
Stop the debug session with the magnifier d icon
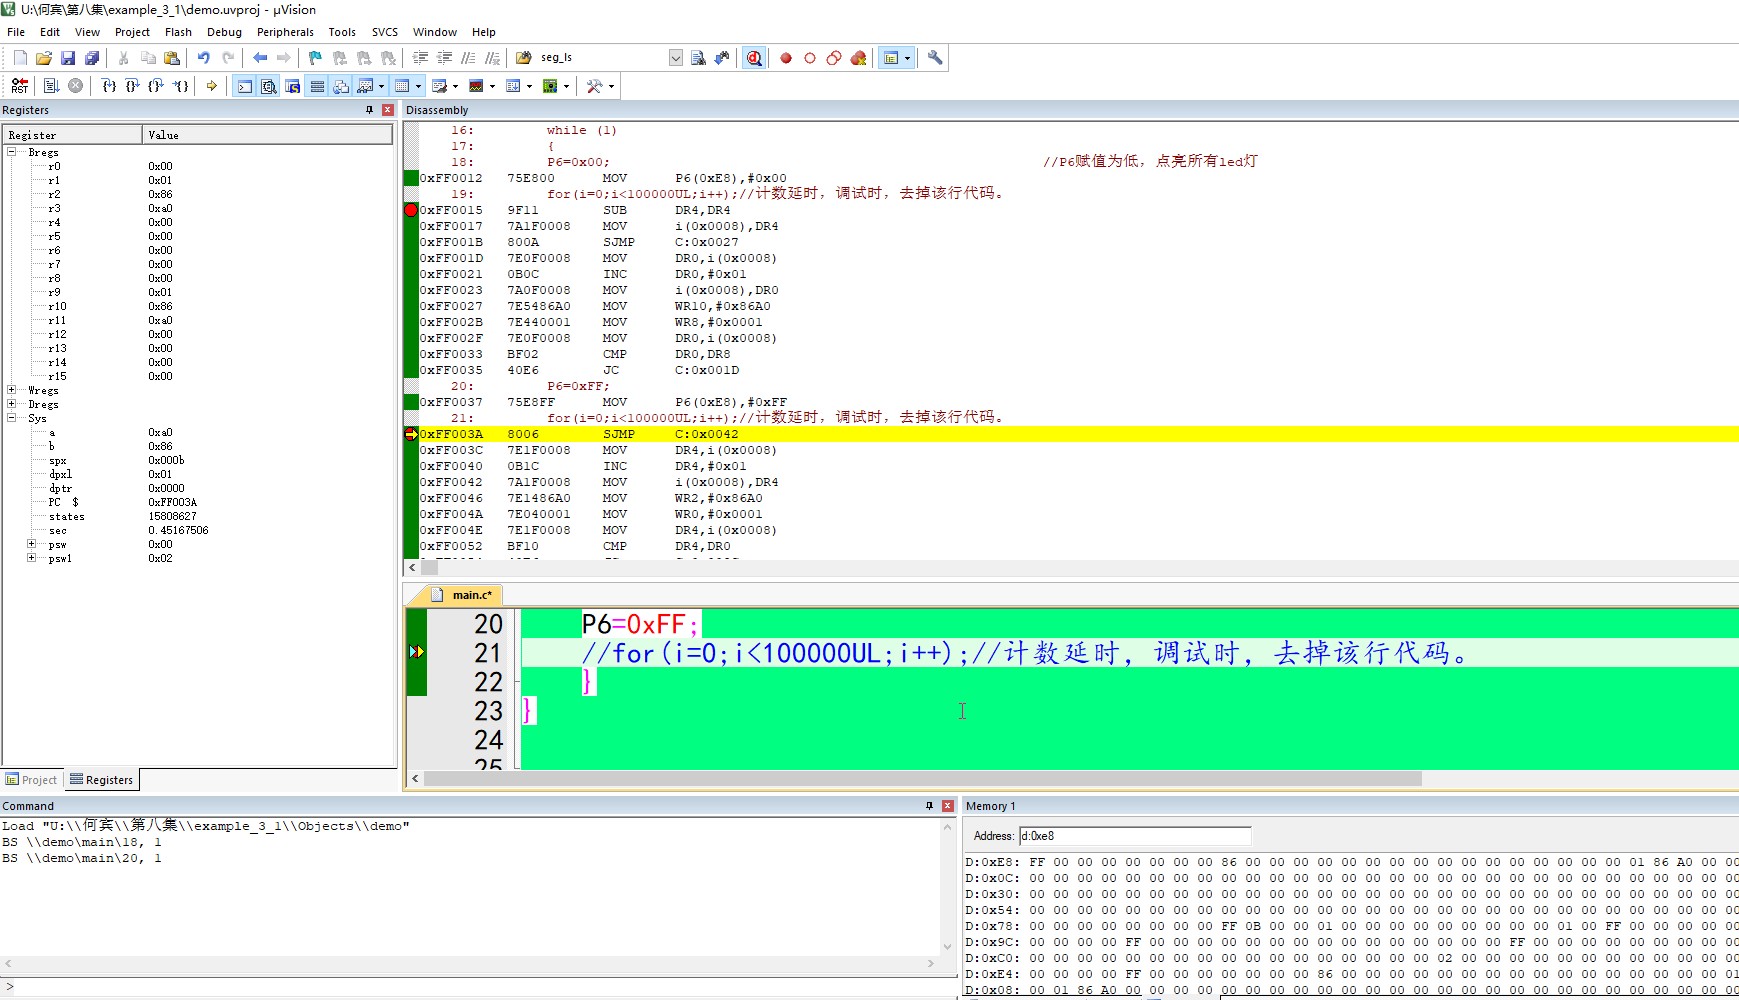754,58
